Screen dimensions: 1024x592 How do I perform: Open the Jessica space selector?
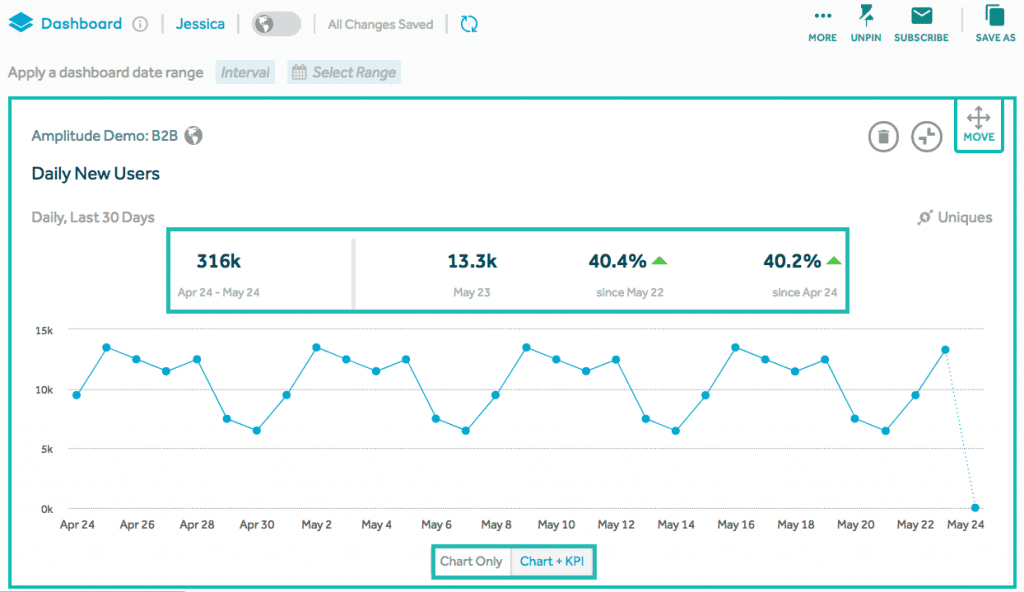click(200, 23)
